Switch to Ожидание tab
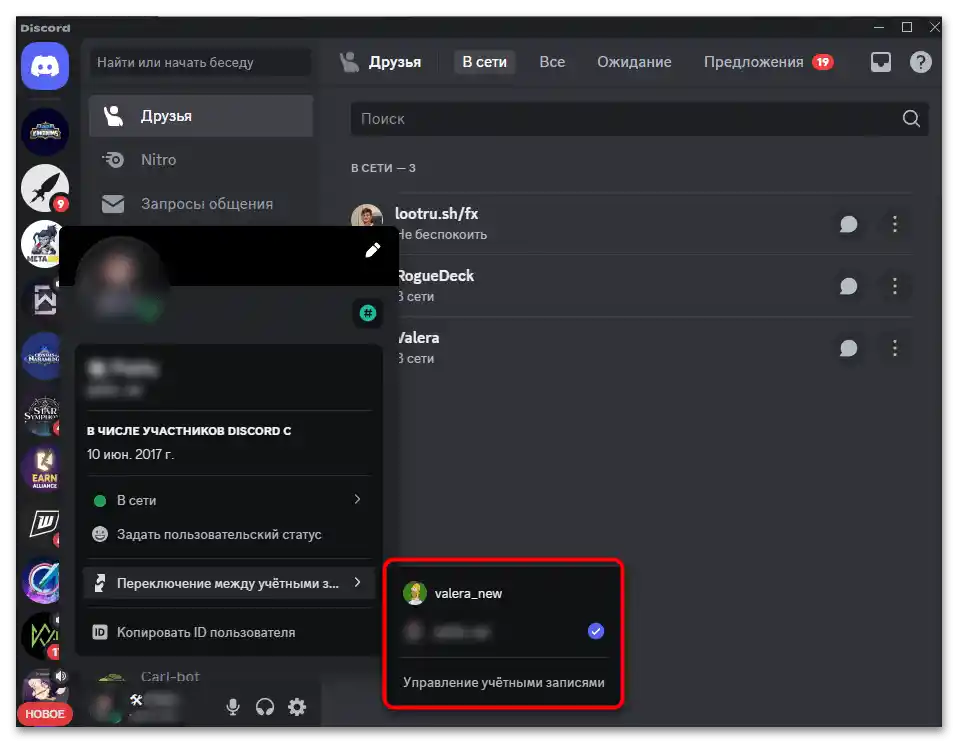 pyautogui.click(x=634, y=62)
